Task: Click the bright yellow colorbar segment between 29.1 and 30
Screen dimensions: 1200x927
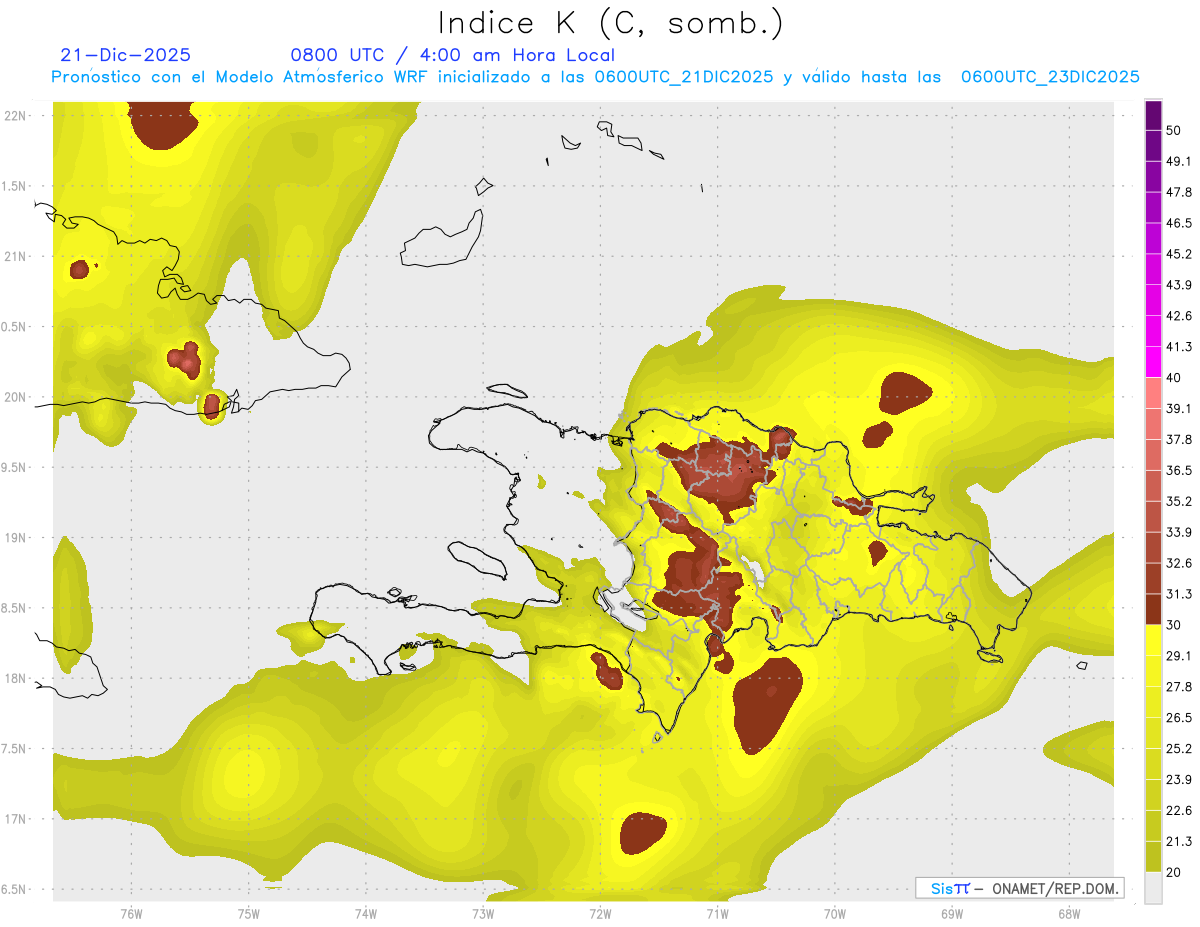Action: coord(1153,640)
